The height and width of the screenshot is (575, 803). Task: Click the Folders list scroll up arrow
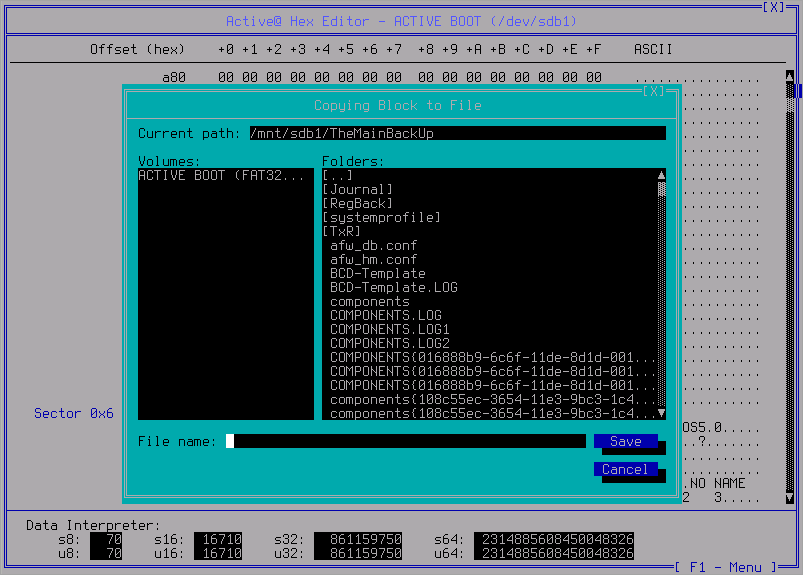click(662, 175)
